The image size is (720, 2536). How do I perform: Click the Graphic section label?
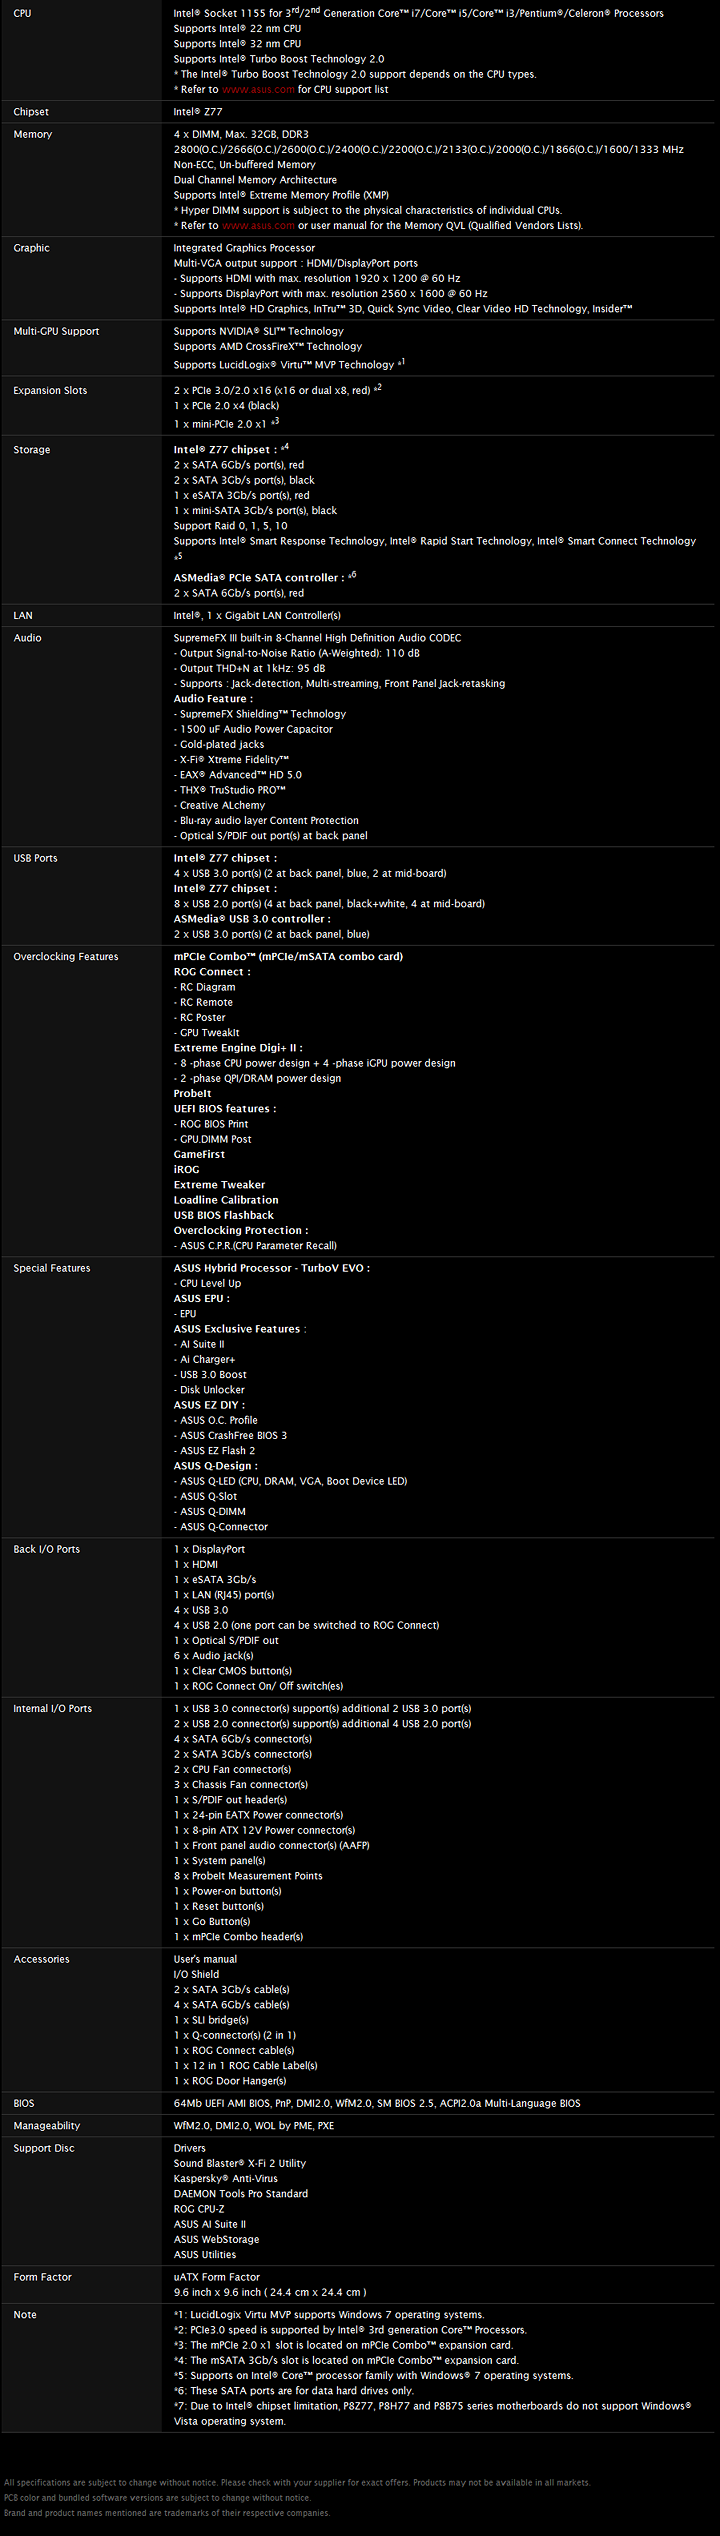(31, 248)
